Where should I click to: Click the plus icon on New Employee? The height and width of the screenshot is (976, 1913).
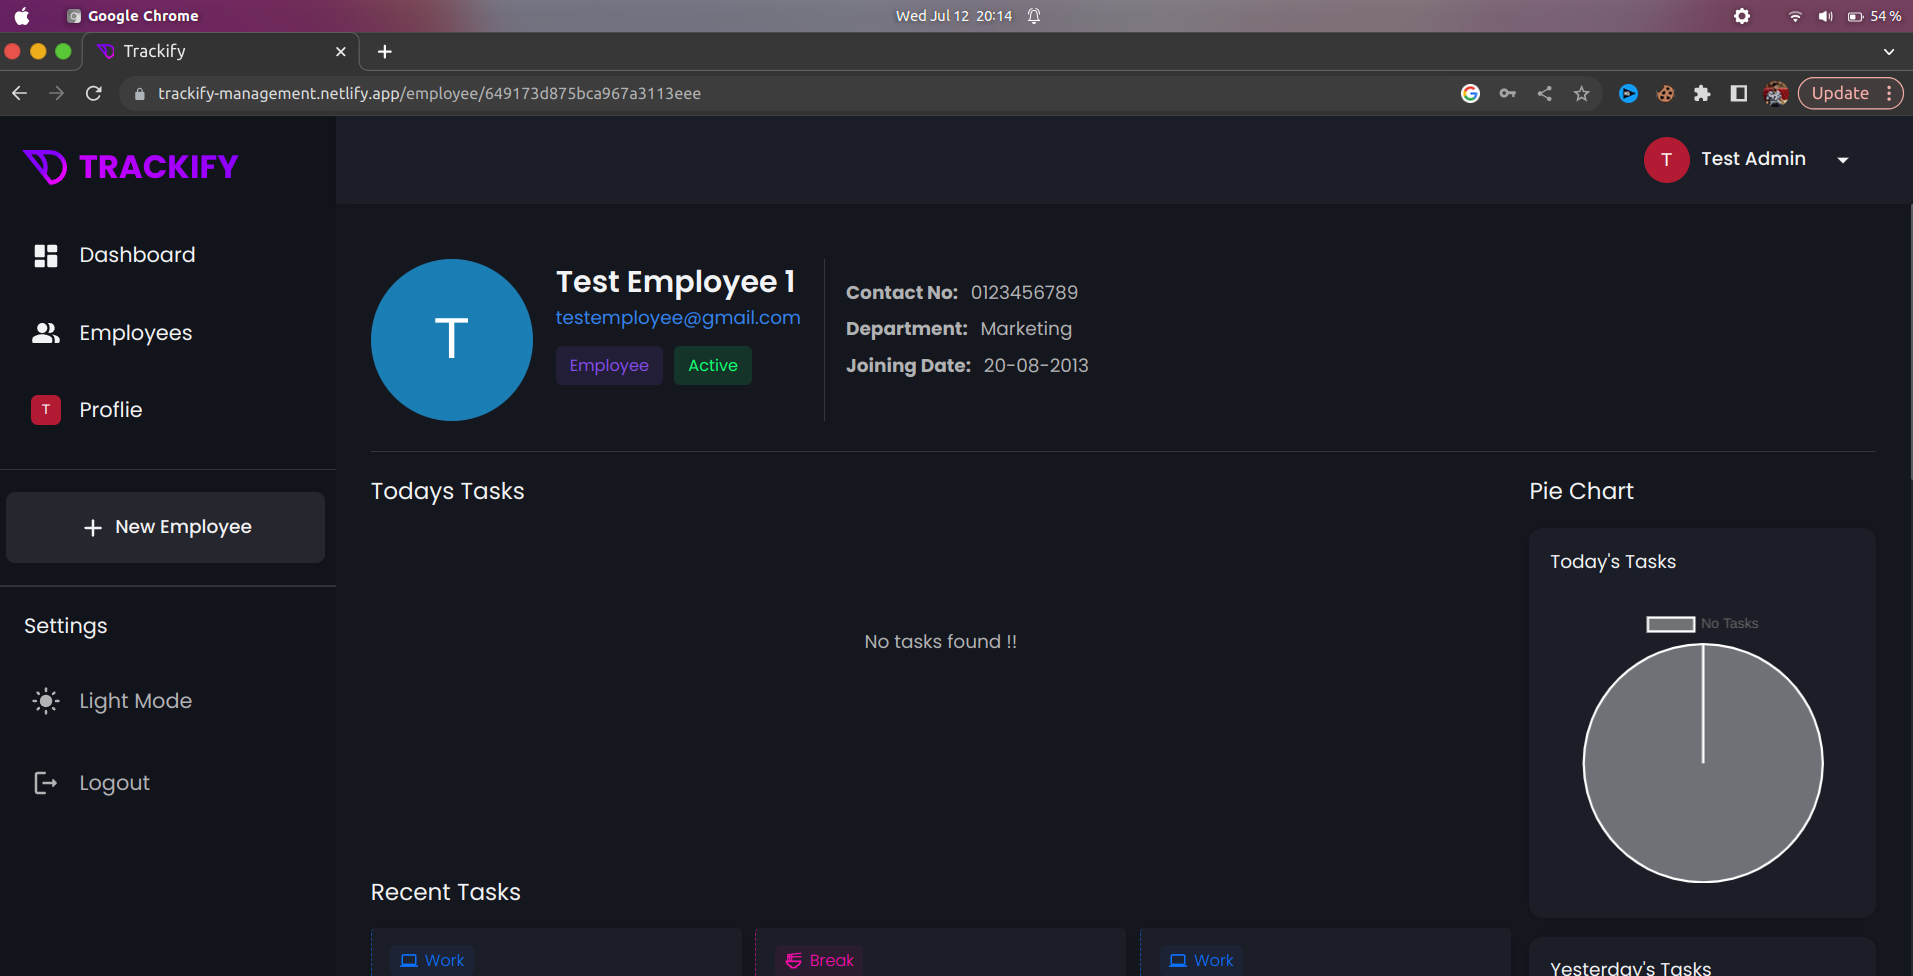coord(93,528)
